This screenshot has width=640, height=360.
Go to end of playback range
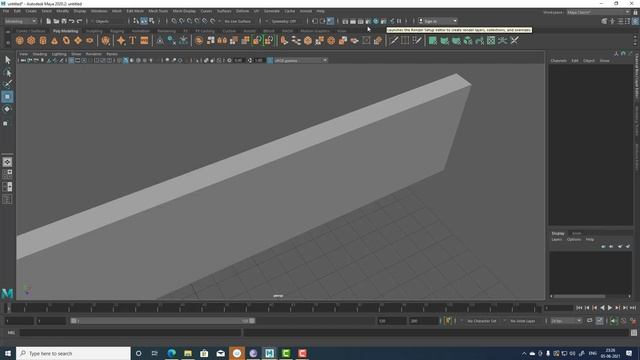point(633,308)
